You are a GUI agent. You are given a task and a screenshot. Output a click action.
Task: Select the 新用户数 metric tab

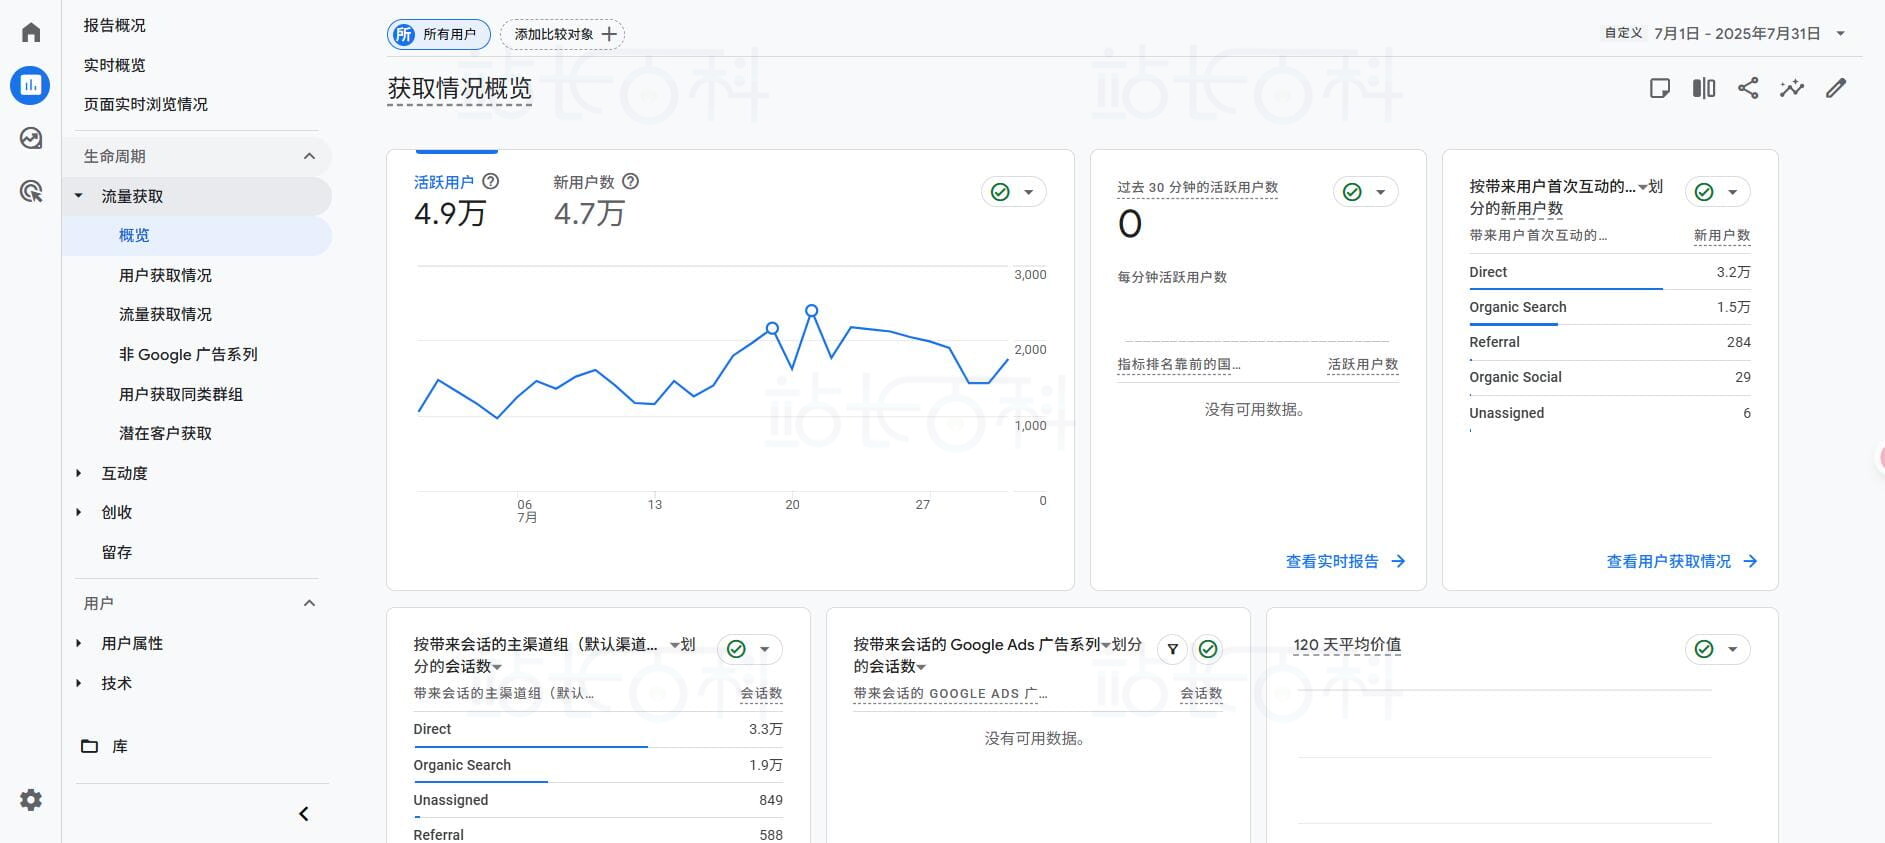pyautogui.click(x=596, y=200)
